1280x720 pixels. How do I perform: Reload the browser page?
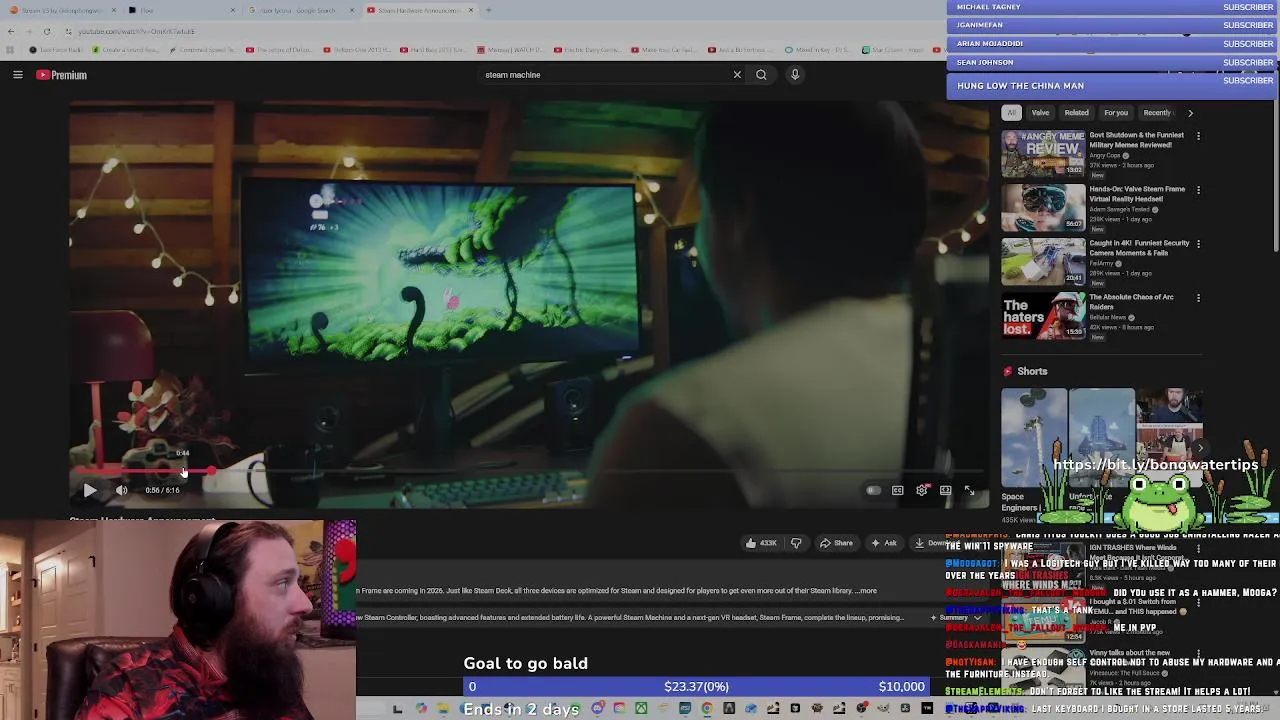[x=46, y=31]
